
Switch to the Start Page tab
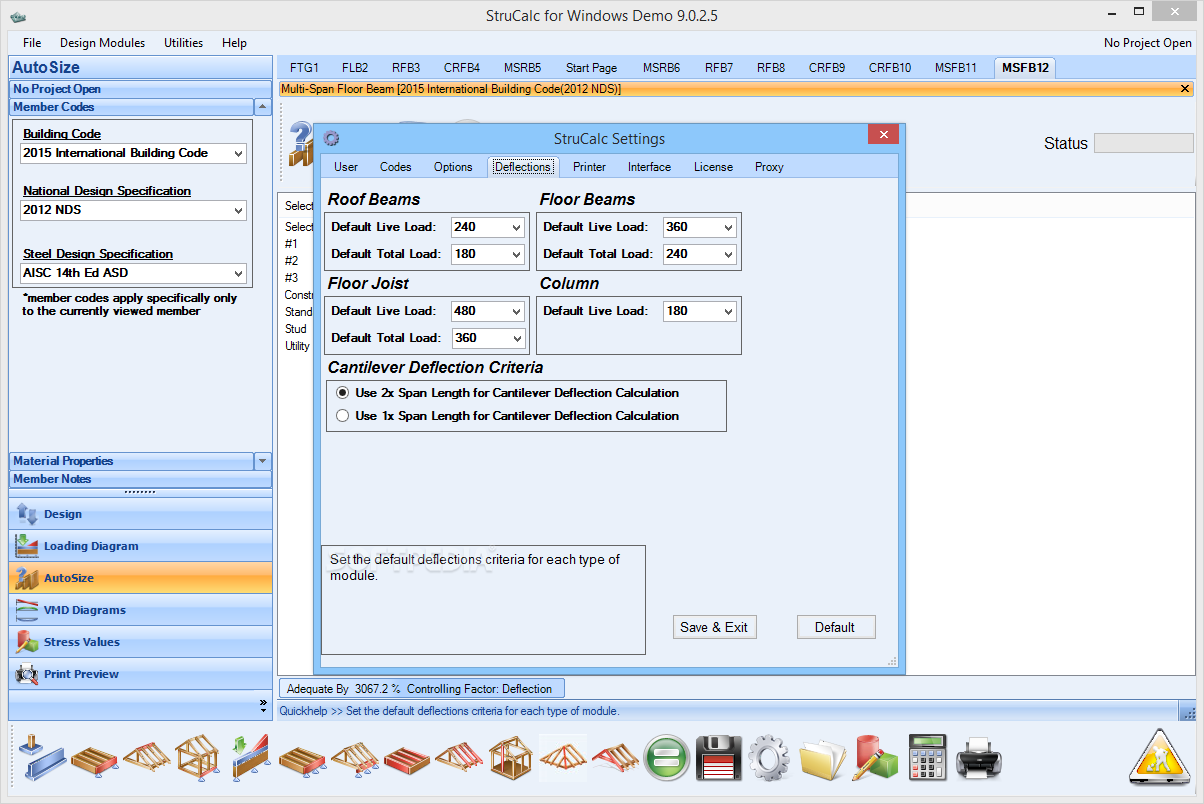[x=591, y=68]
